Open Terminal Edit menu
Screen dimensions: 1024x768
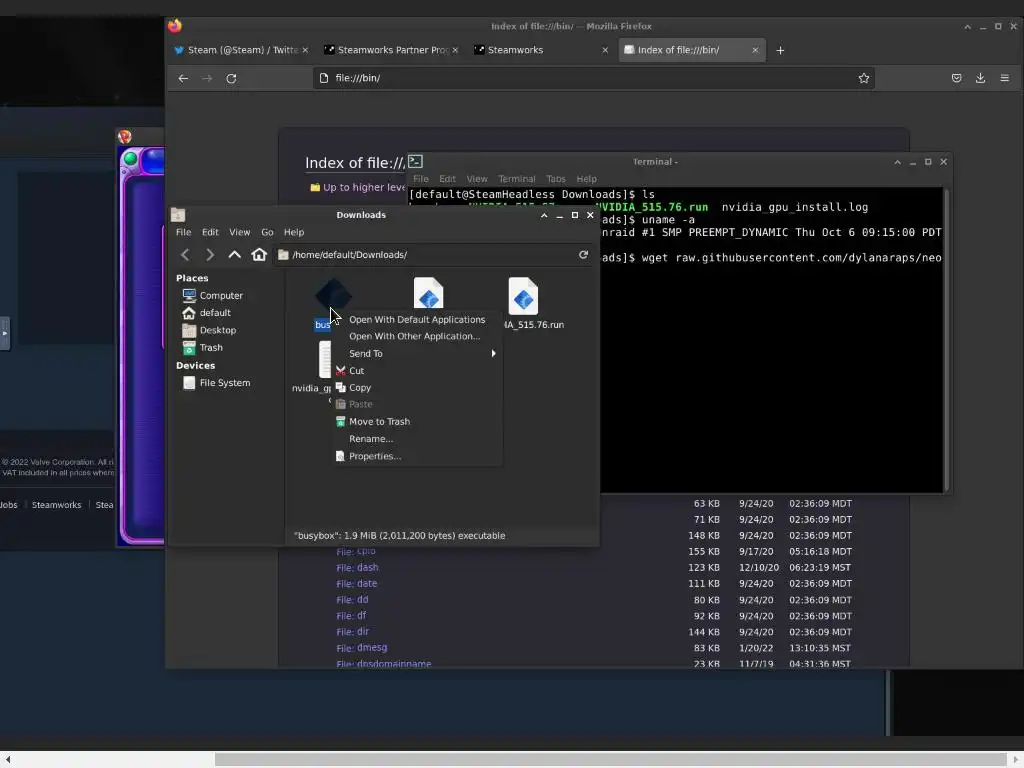click(447, 179)
